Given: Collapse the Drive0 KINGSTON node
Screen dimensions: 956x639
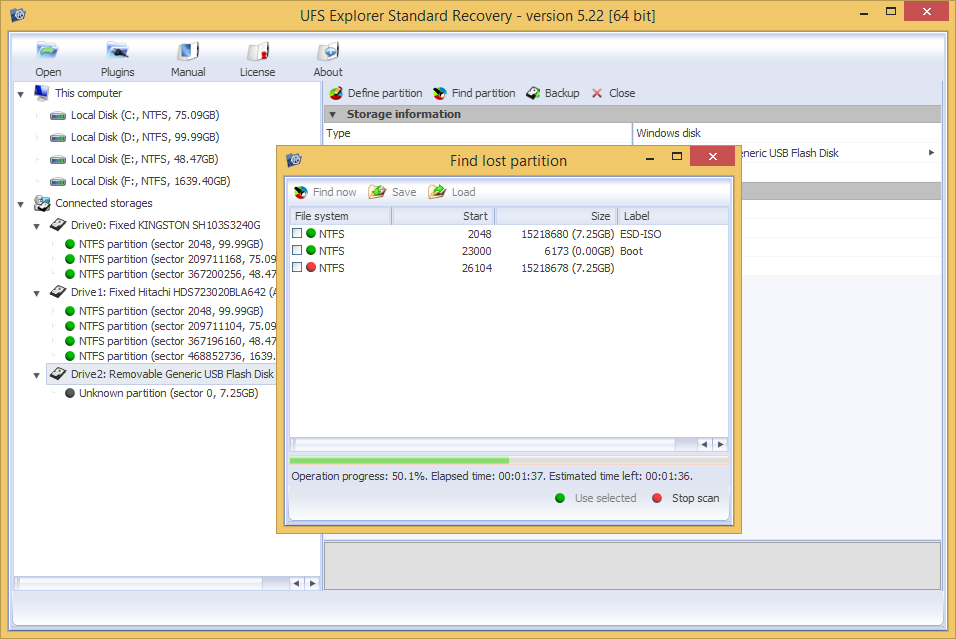Looking at the screenshot, I should [37, 226].
